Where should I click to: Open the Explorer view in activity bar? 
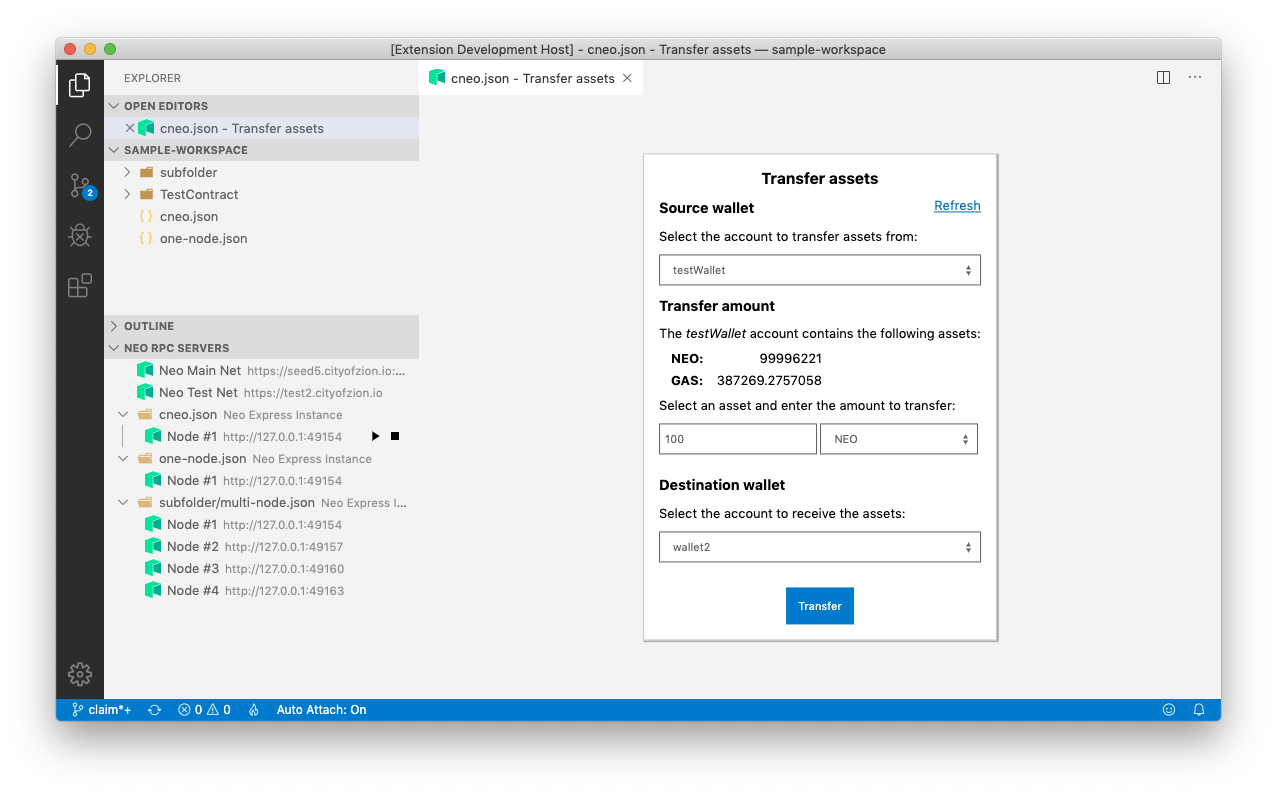(80, 86)
